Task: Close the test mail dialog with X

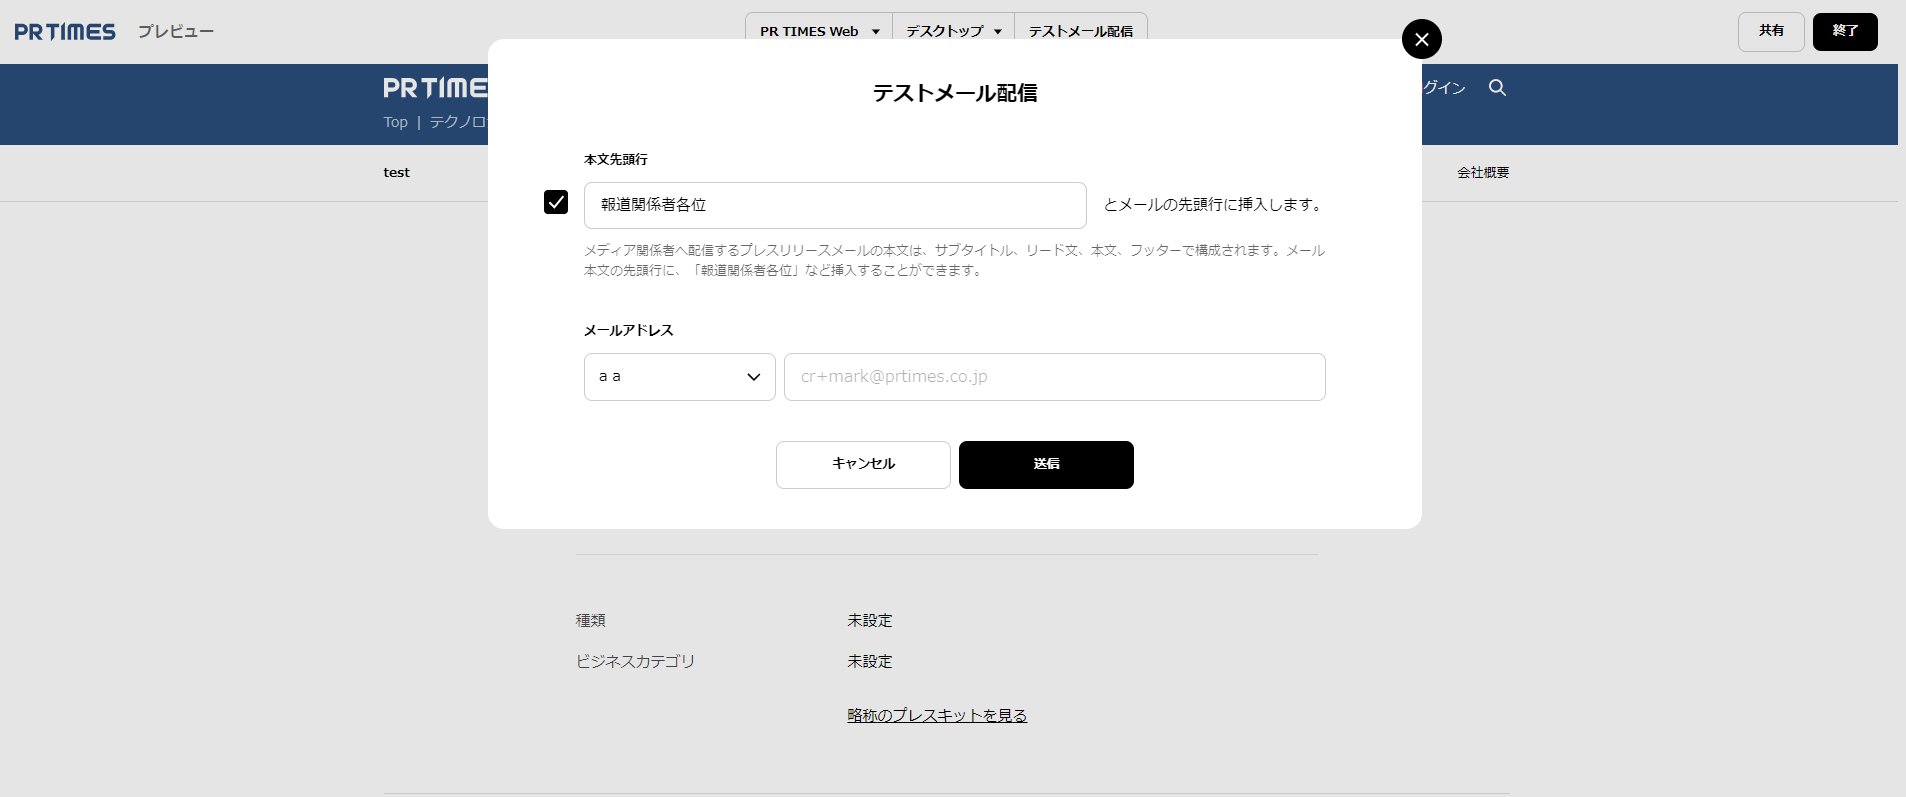Action: [1421, 39]
